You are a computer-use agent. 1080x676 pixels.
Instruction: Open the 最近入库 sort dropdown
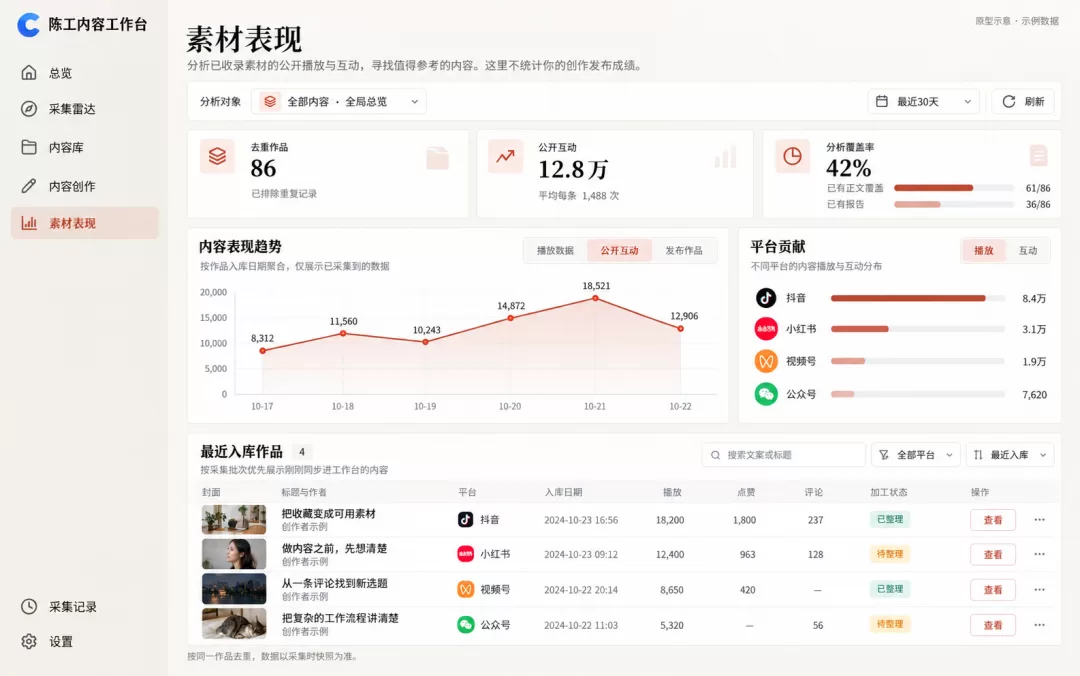tap(1010, 455)
